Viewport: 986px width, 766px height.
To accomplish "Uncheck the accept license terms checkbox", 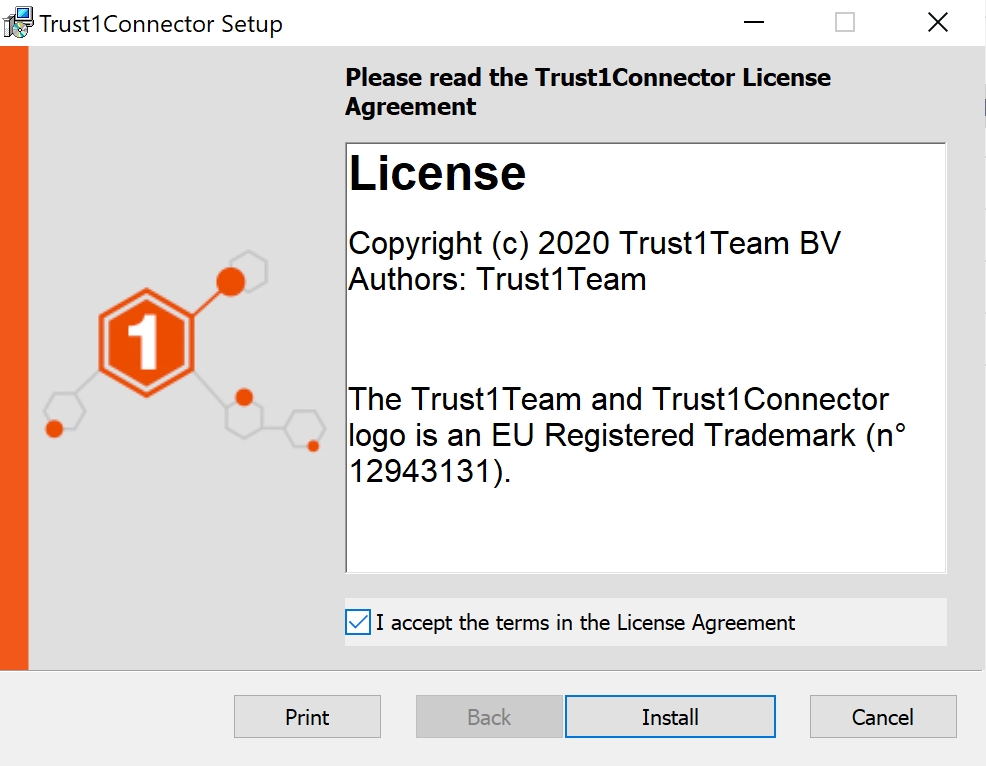I will coord(358,622).
